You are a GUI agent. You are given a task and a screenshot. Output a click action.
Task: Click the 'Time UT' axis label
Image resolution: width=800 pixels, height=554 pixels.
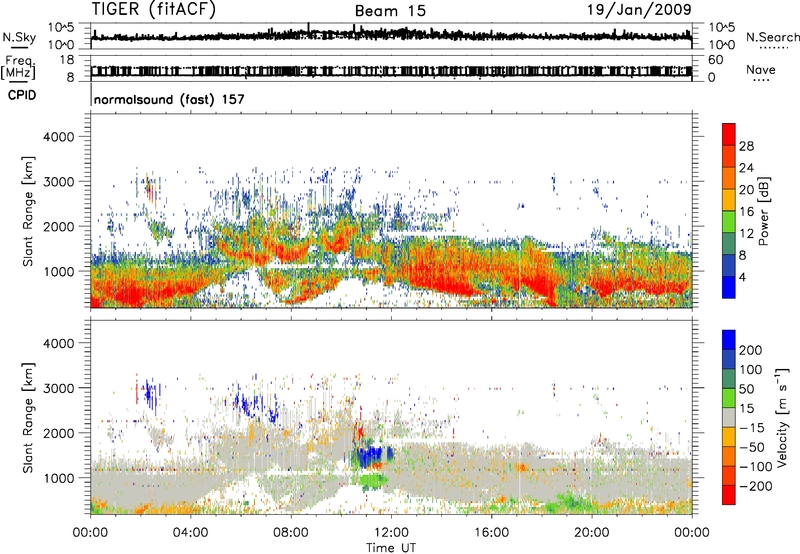(391, 547)
